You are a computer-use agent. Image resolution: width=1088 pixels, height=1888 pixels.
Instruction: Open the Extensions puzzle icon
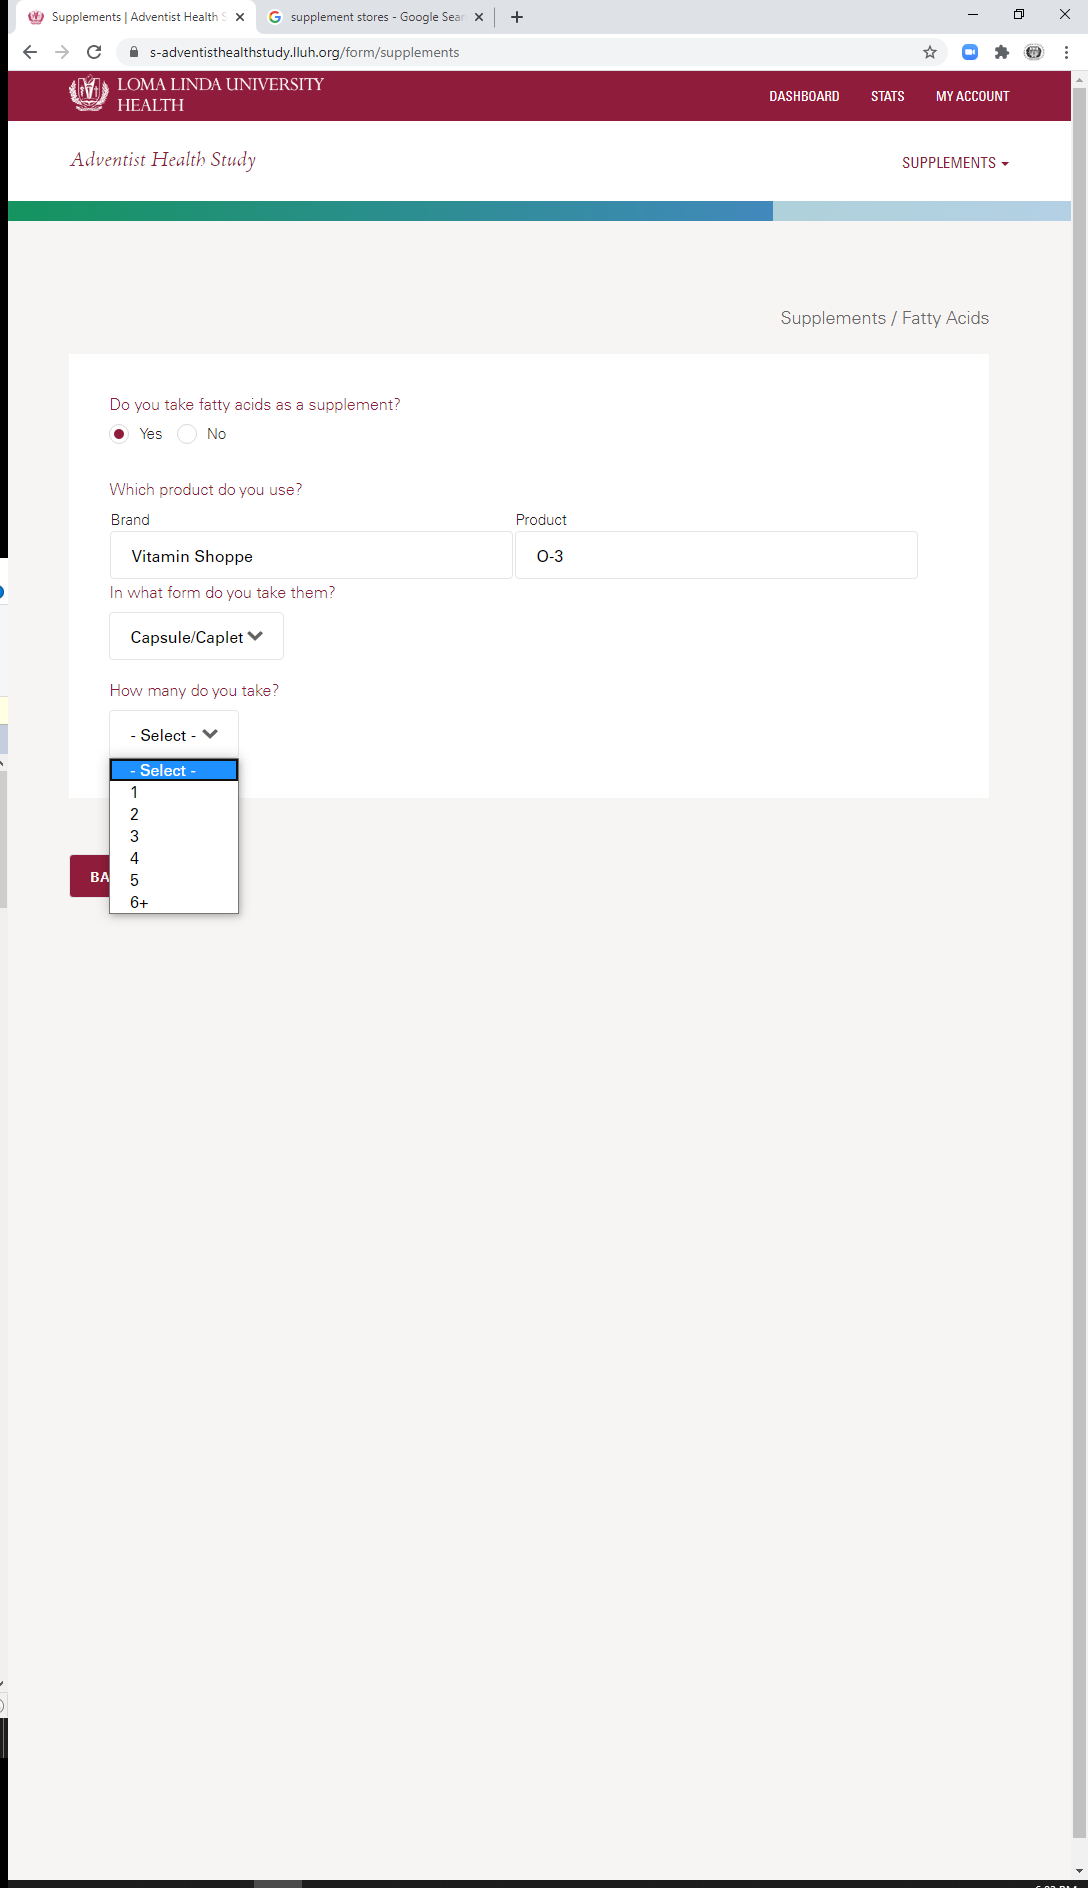click(x=1002, y=52)
